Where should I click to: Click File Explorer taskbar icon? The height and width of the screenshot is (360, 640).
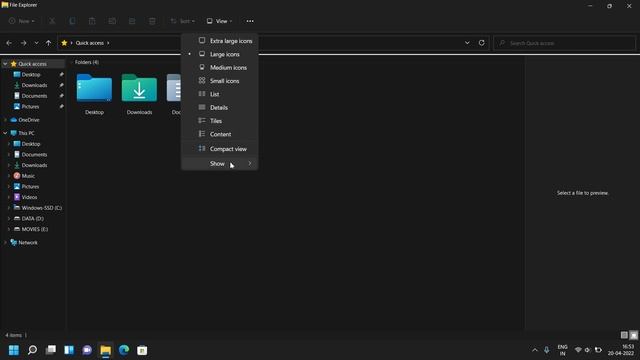[106, 350]
